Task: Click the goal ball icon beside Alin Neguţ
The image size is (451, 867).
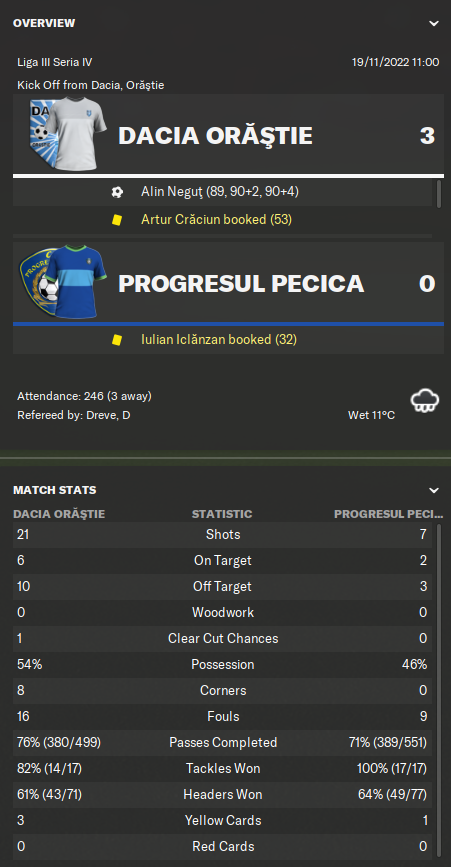Action: [117, 192]
